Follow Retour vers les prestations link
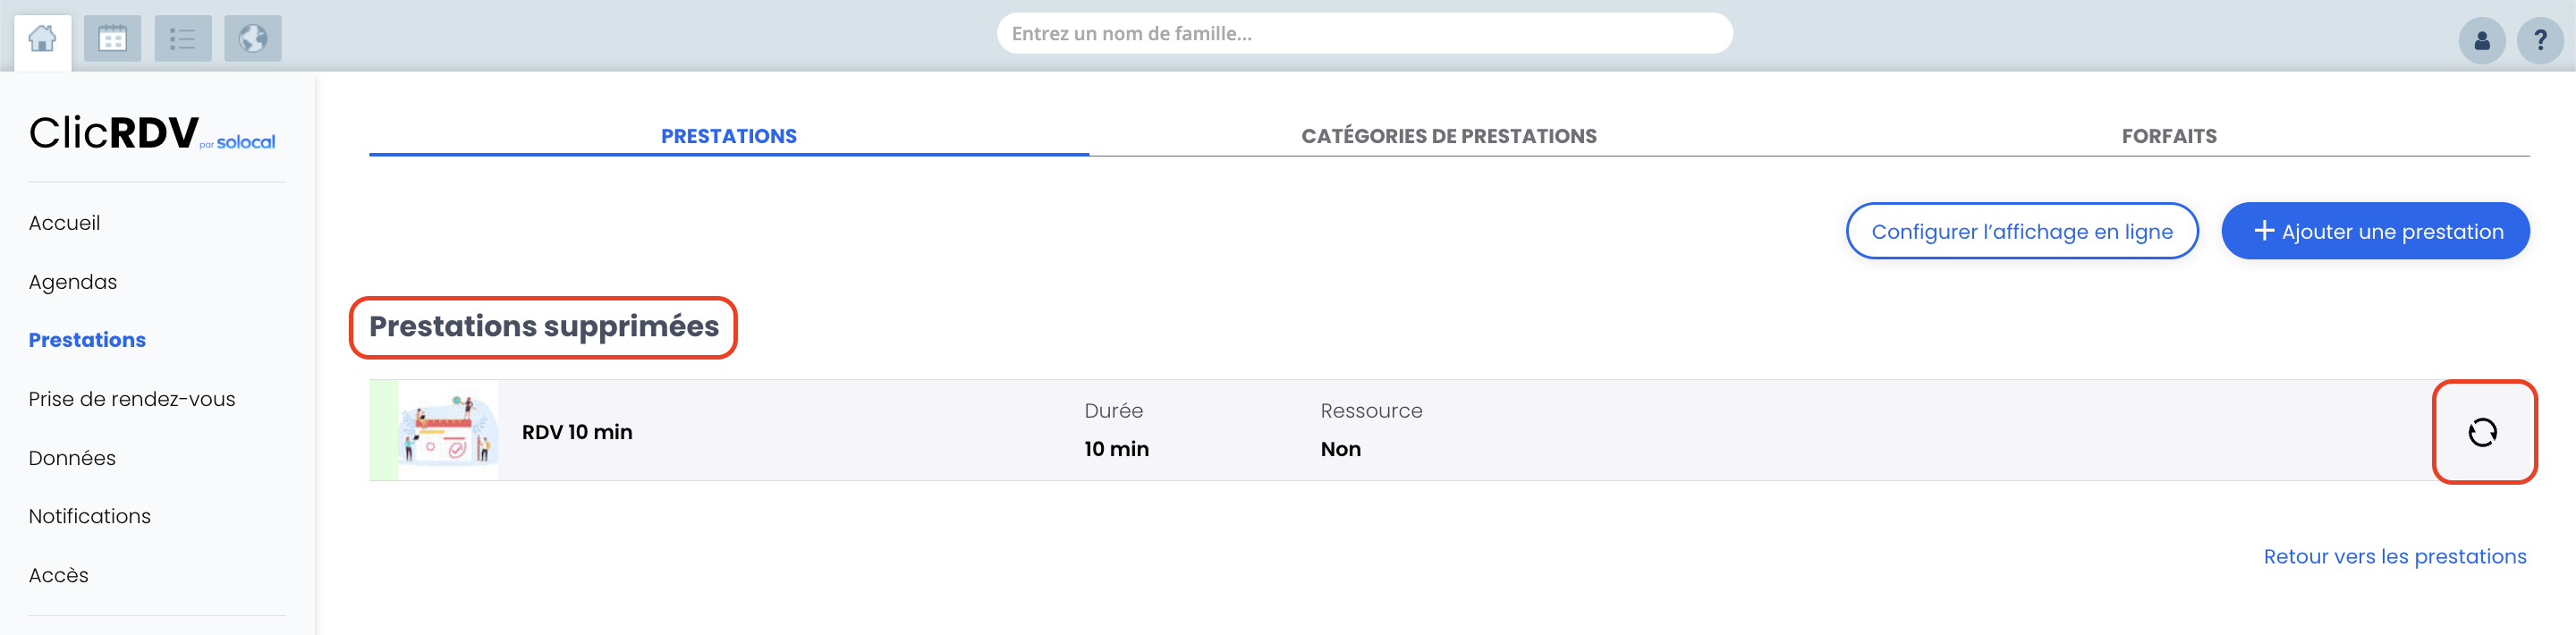Image resolution: width=2576 pixels, height=635 pixels. (2394, 556)
